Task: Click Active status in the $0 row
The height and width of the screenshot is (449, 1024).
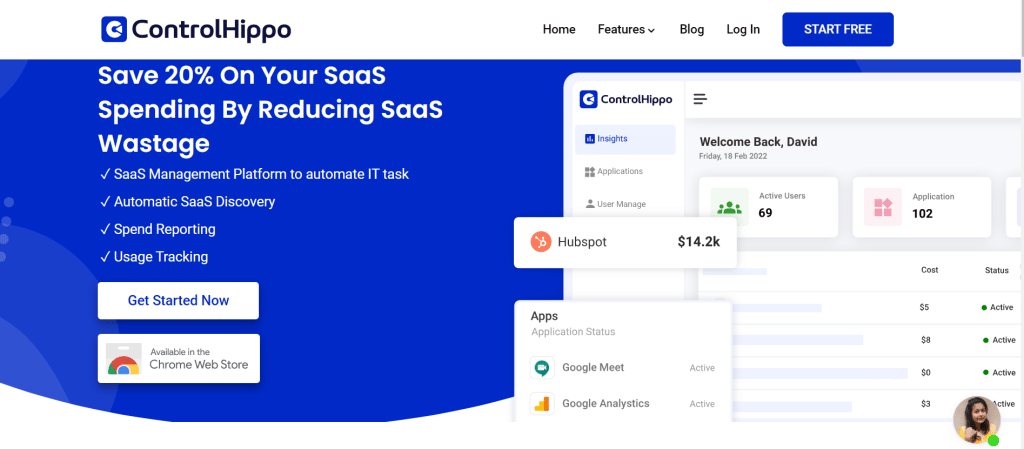Action: point(999,373)
